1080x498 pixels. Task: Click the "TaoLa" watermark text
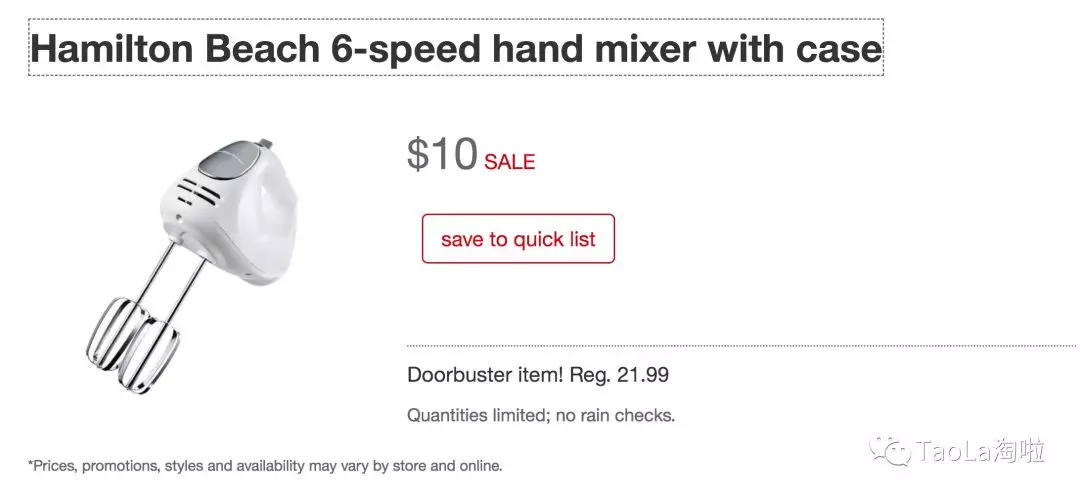coord(953,452)
